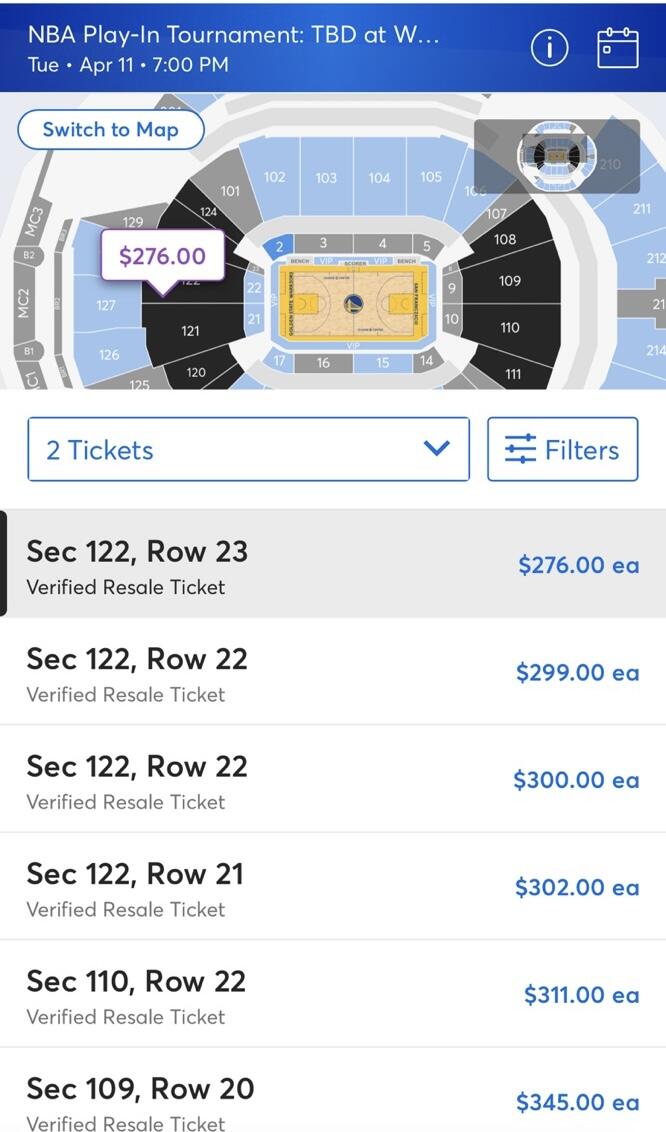Select section 110 on seat map
666x1132 pixels.
tap(510, 327)
